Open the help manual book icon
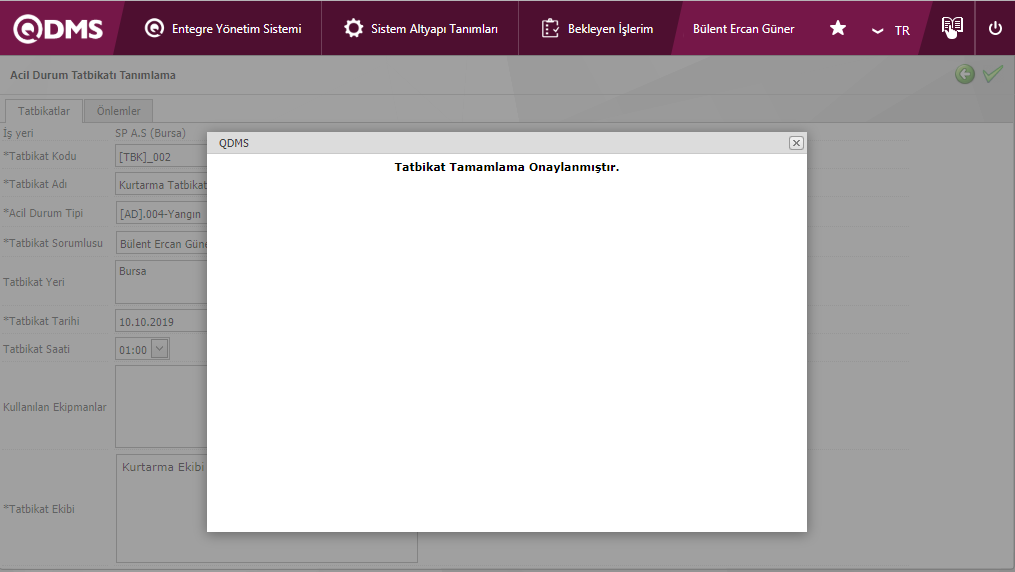 click(x=952, y=28)
